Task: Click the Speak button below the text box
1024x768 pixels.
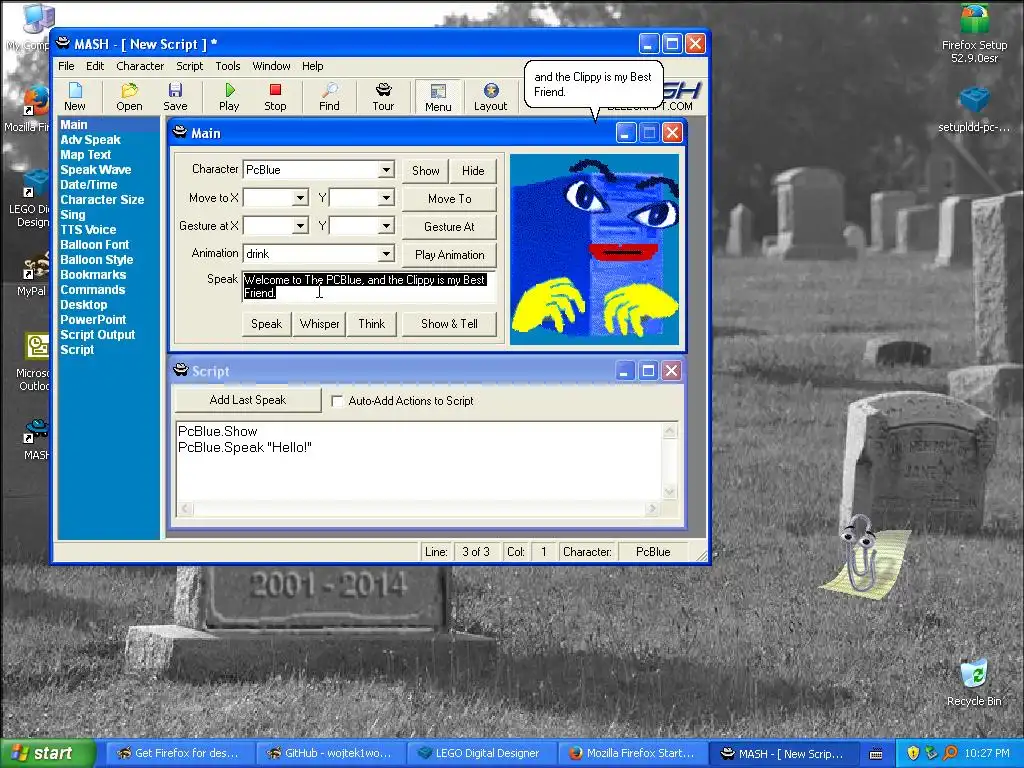Action: (x=266, y=324)
